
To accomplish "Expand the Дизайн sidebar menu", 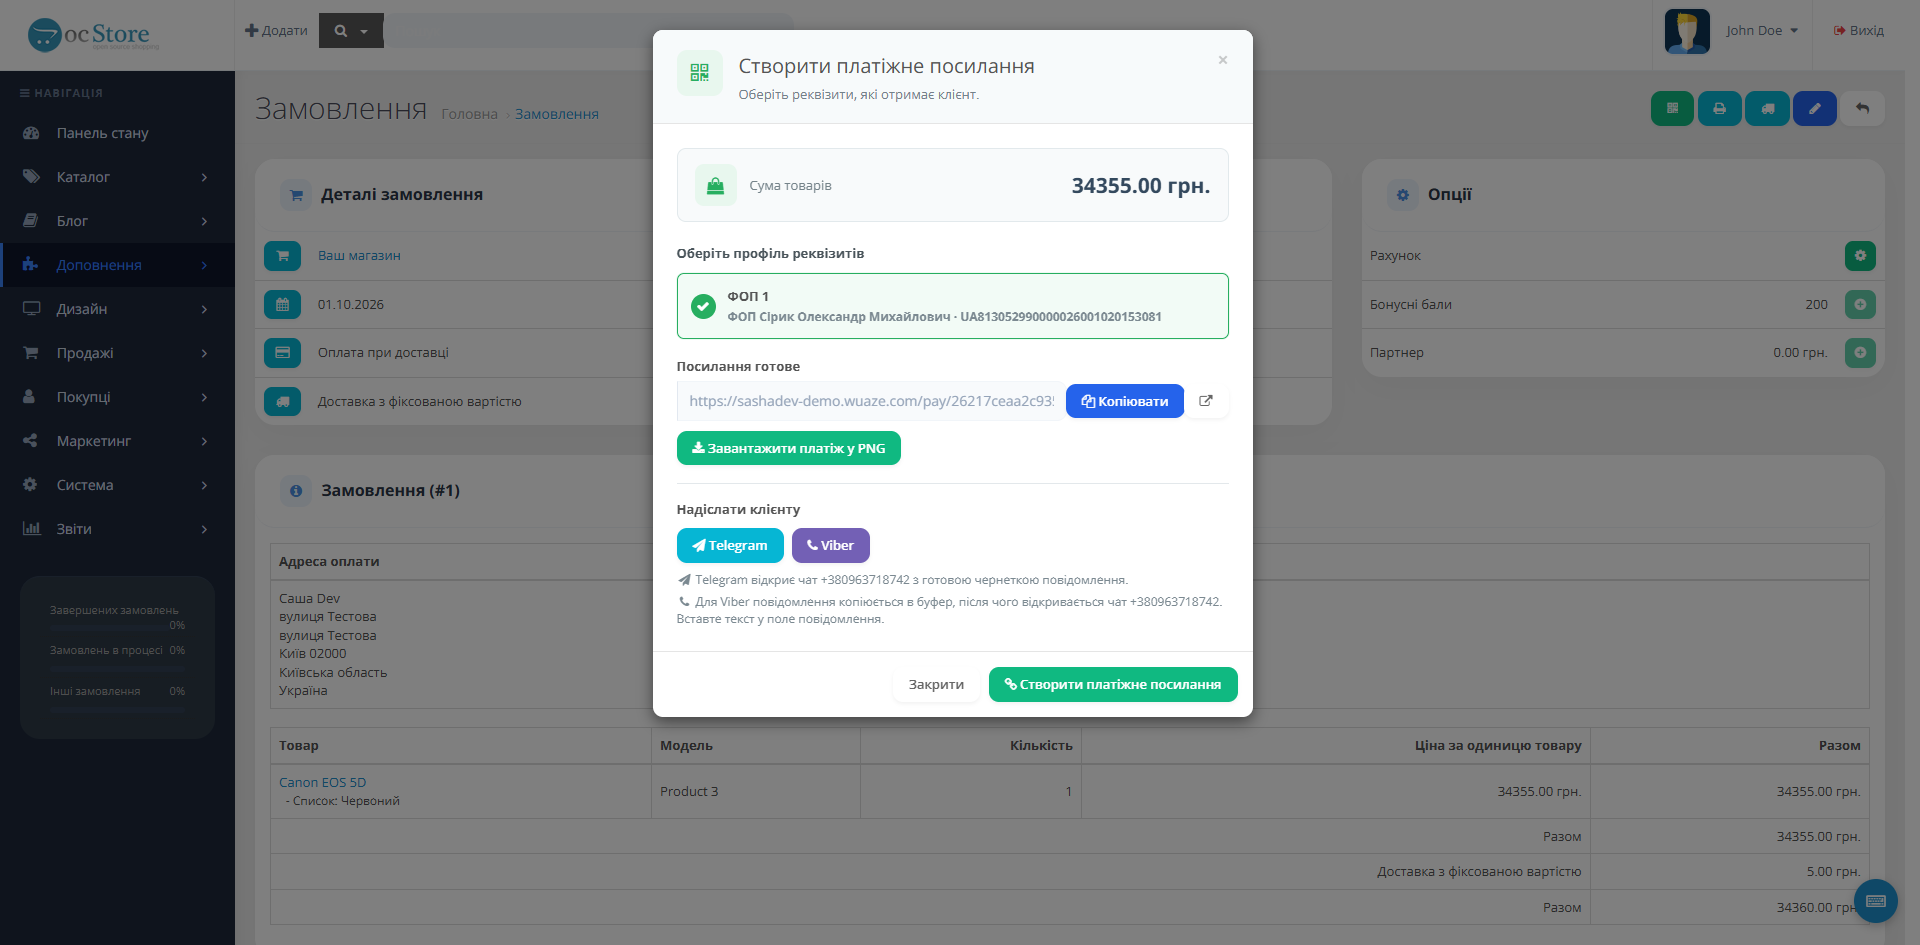I will coord(117,309).
